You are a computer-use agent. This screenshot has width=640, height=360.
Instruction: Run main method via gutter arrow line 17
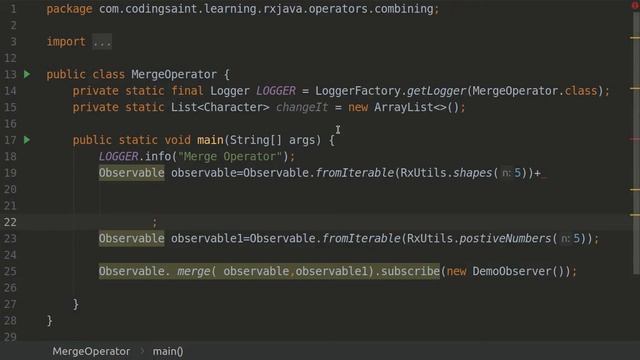tap(27, 140)
